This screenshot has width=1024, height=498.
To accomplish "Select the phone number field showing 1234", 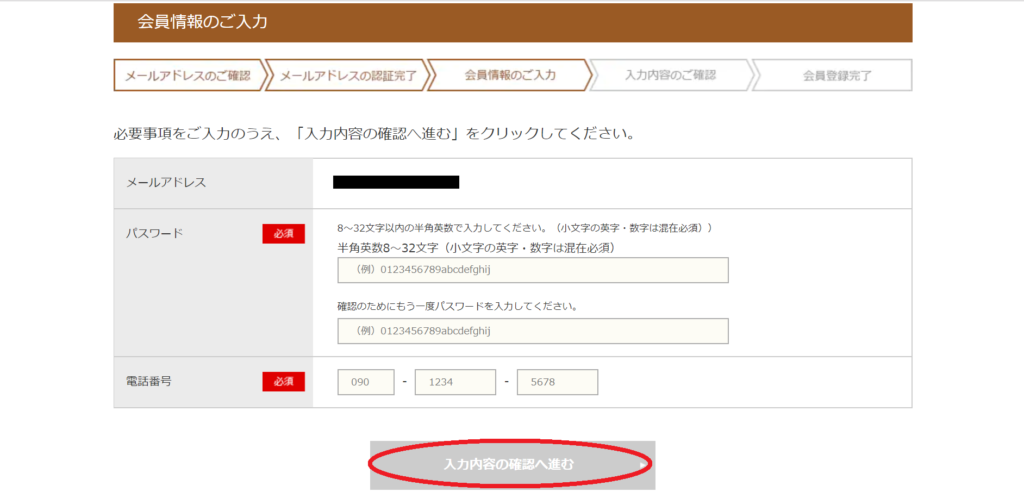I will coord(455,382).
